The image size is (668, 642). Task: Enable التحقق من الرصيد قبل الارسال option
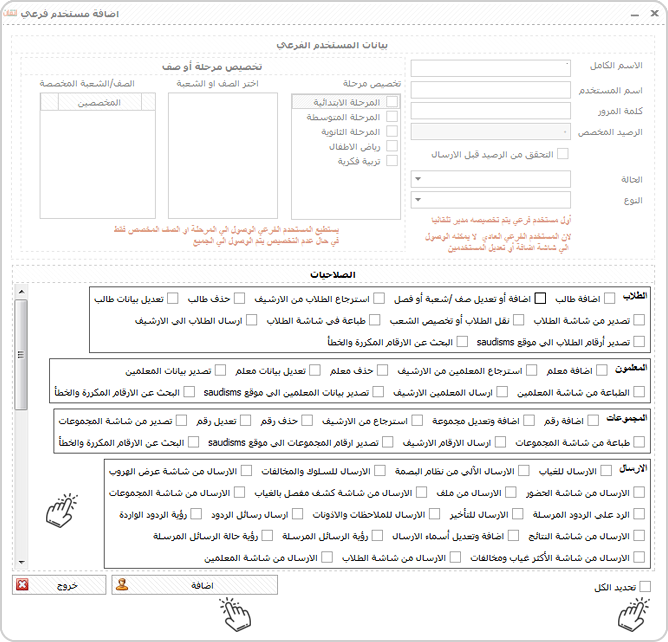pyautogui.click(x=563, y=154)
